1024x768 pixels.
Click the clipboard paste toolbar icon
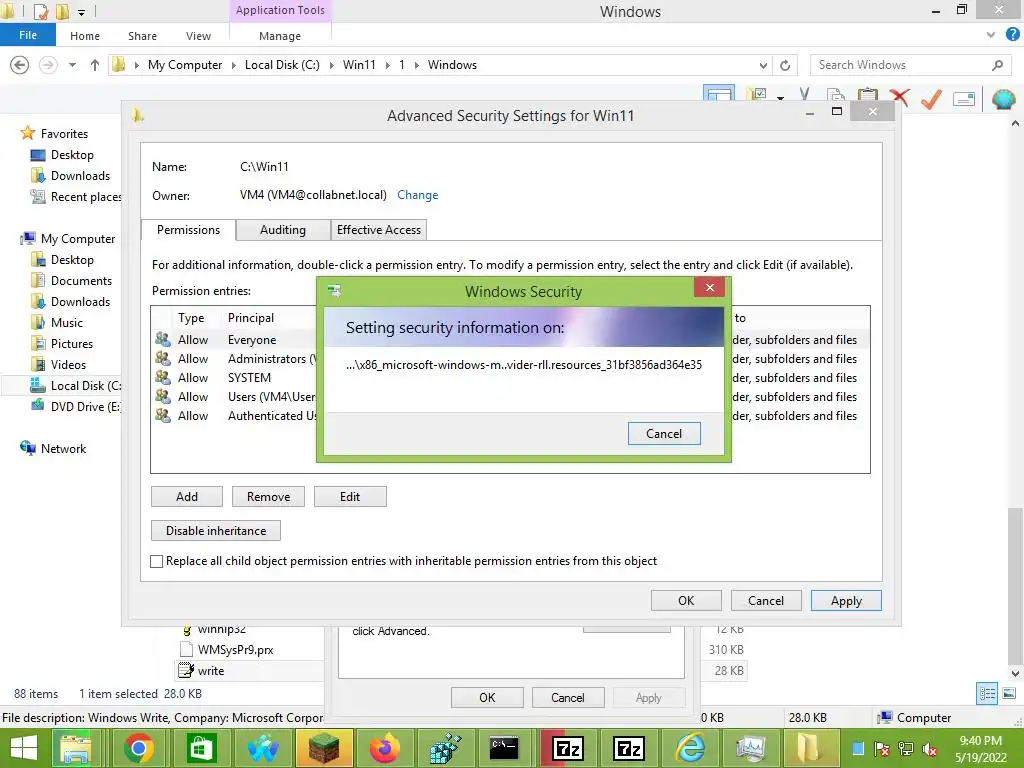(867, 96)
